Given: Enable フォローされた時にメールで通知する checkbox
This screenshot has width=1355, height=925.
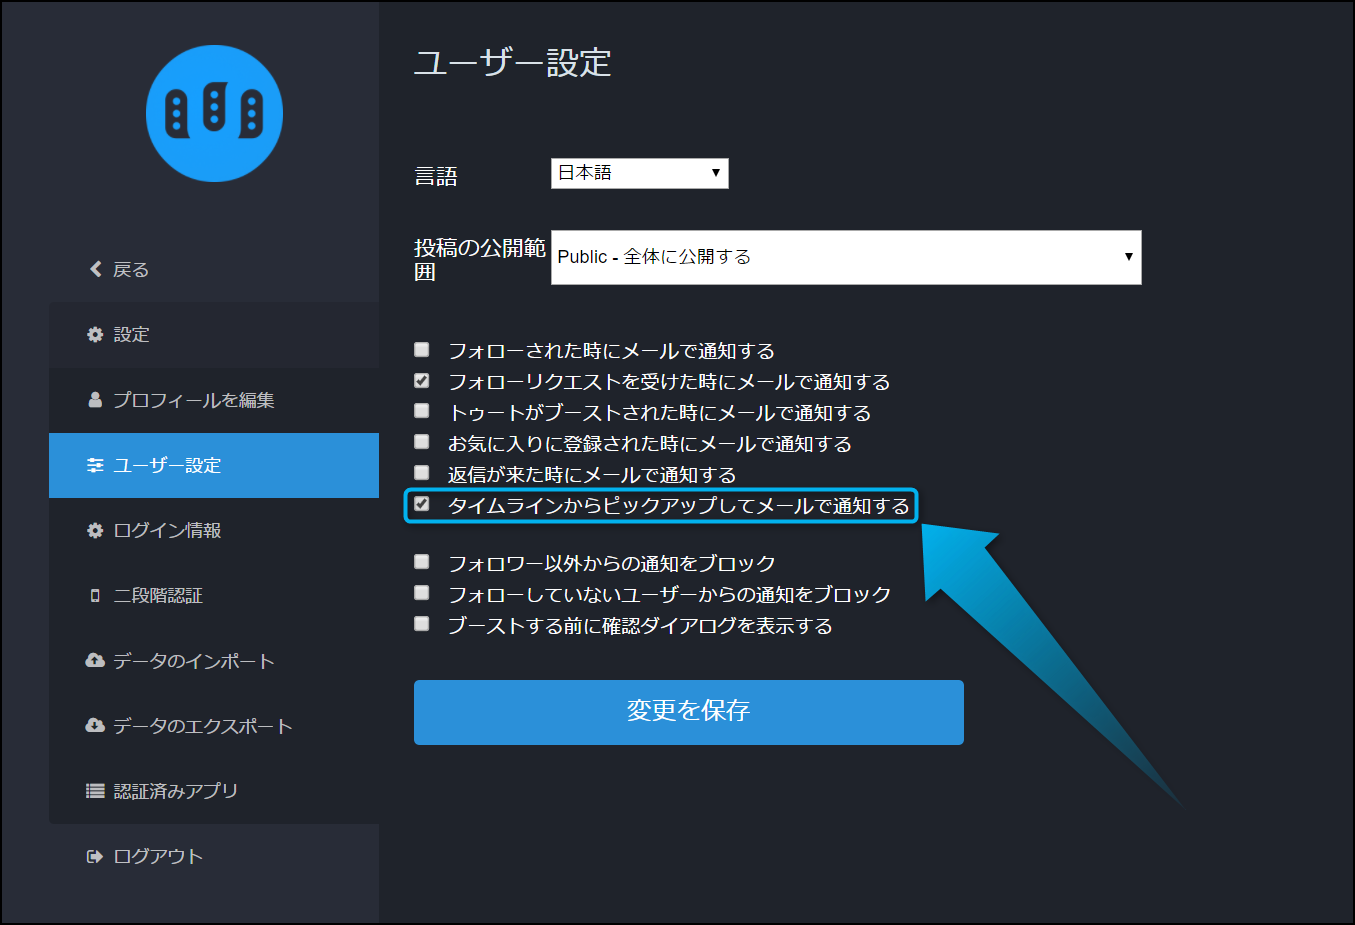Looking at the screenshot, I should [x=422, y=350].
